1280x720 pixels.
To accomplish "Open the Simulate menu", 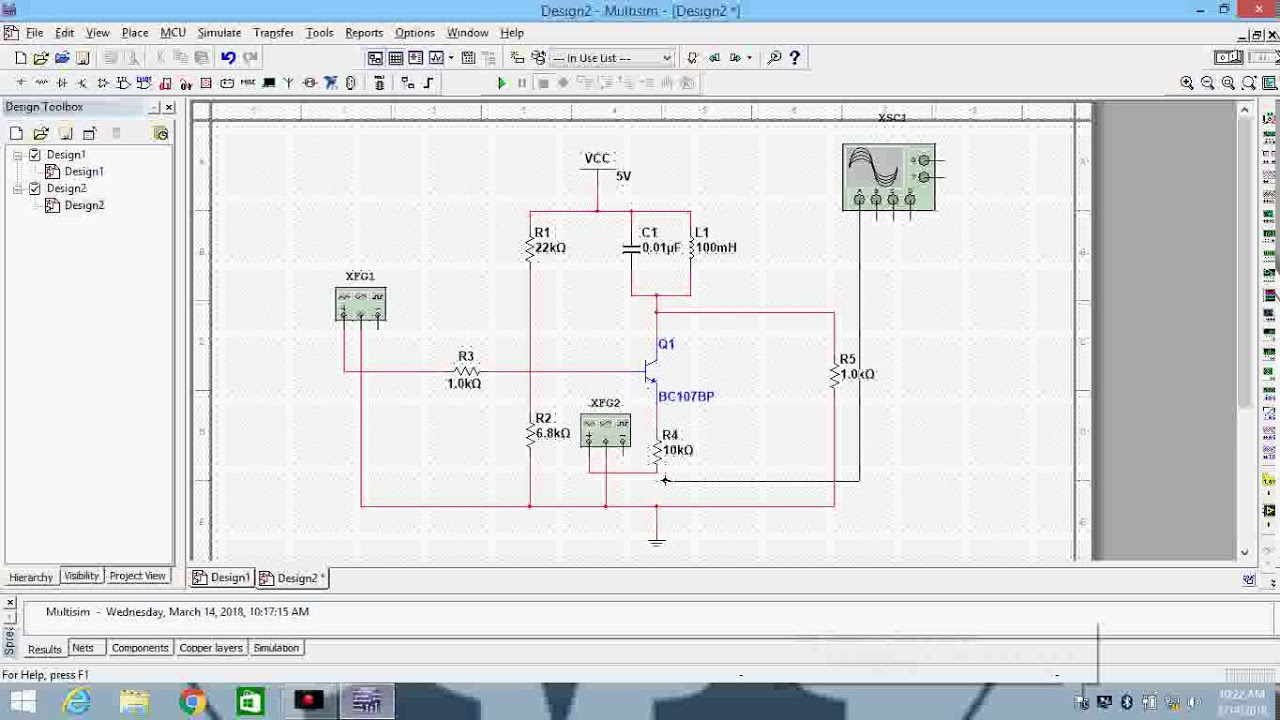I will click(x=219, y=32).
